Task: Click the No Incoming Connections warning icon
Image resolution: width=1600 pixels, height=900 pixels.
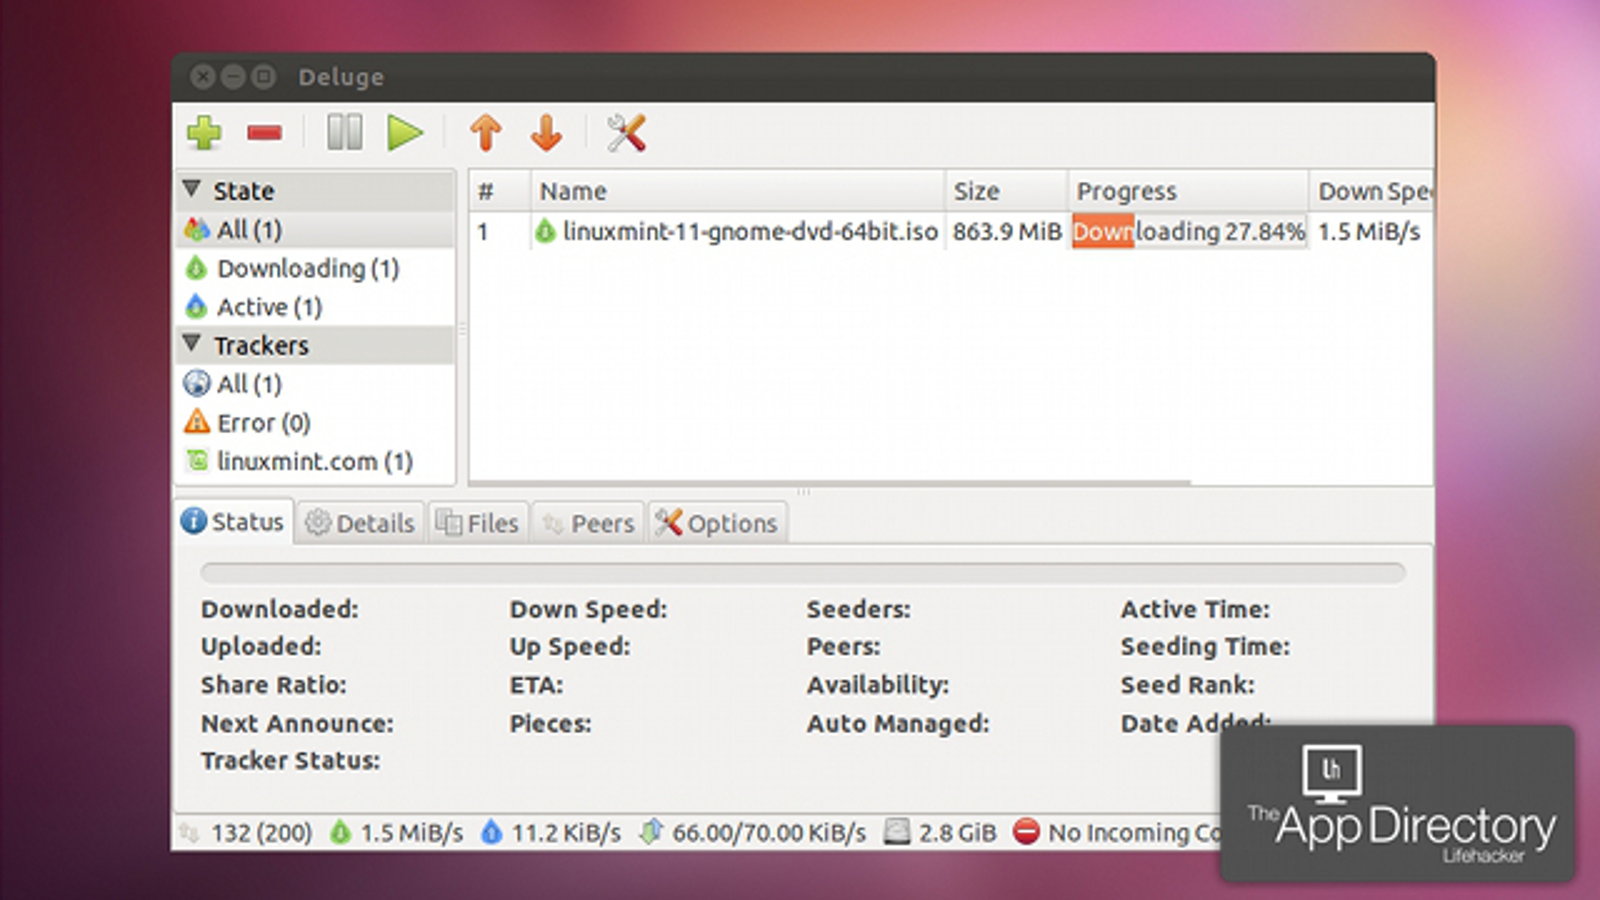Action: pos(1026,832)
